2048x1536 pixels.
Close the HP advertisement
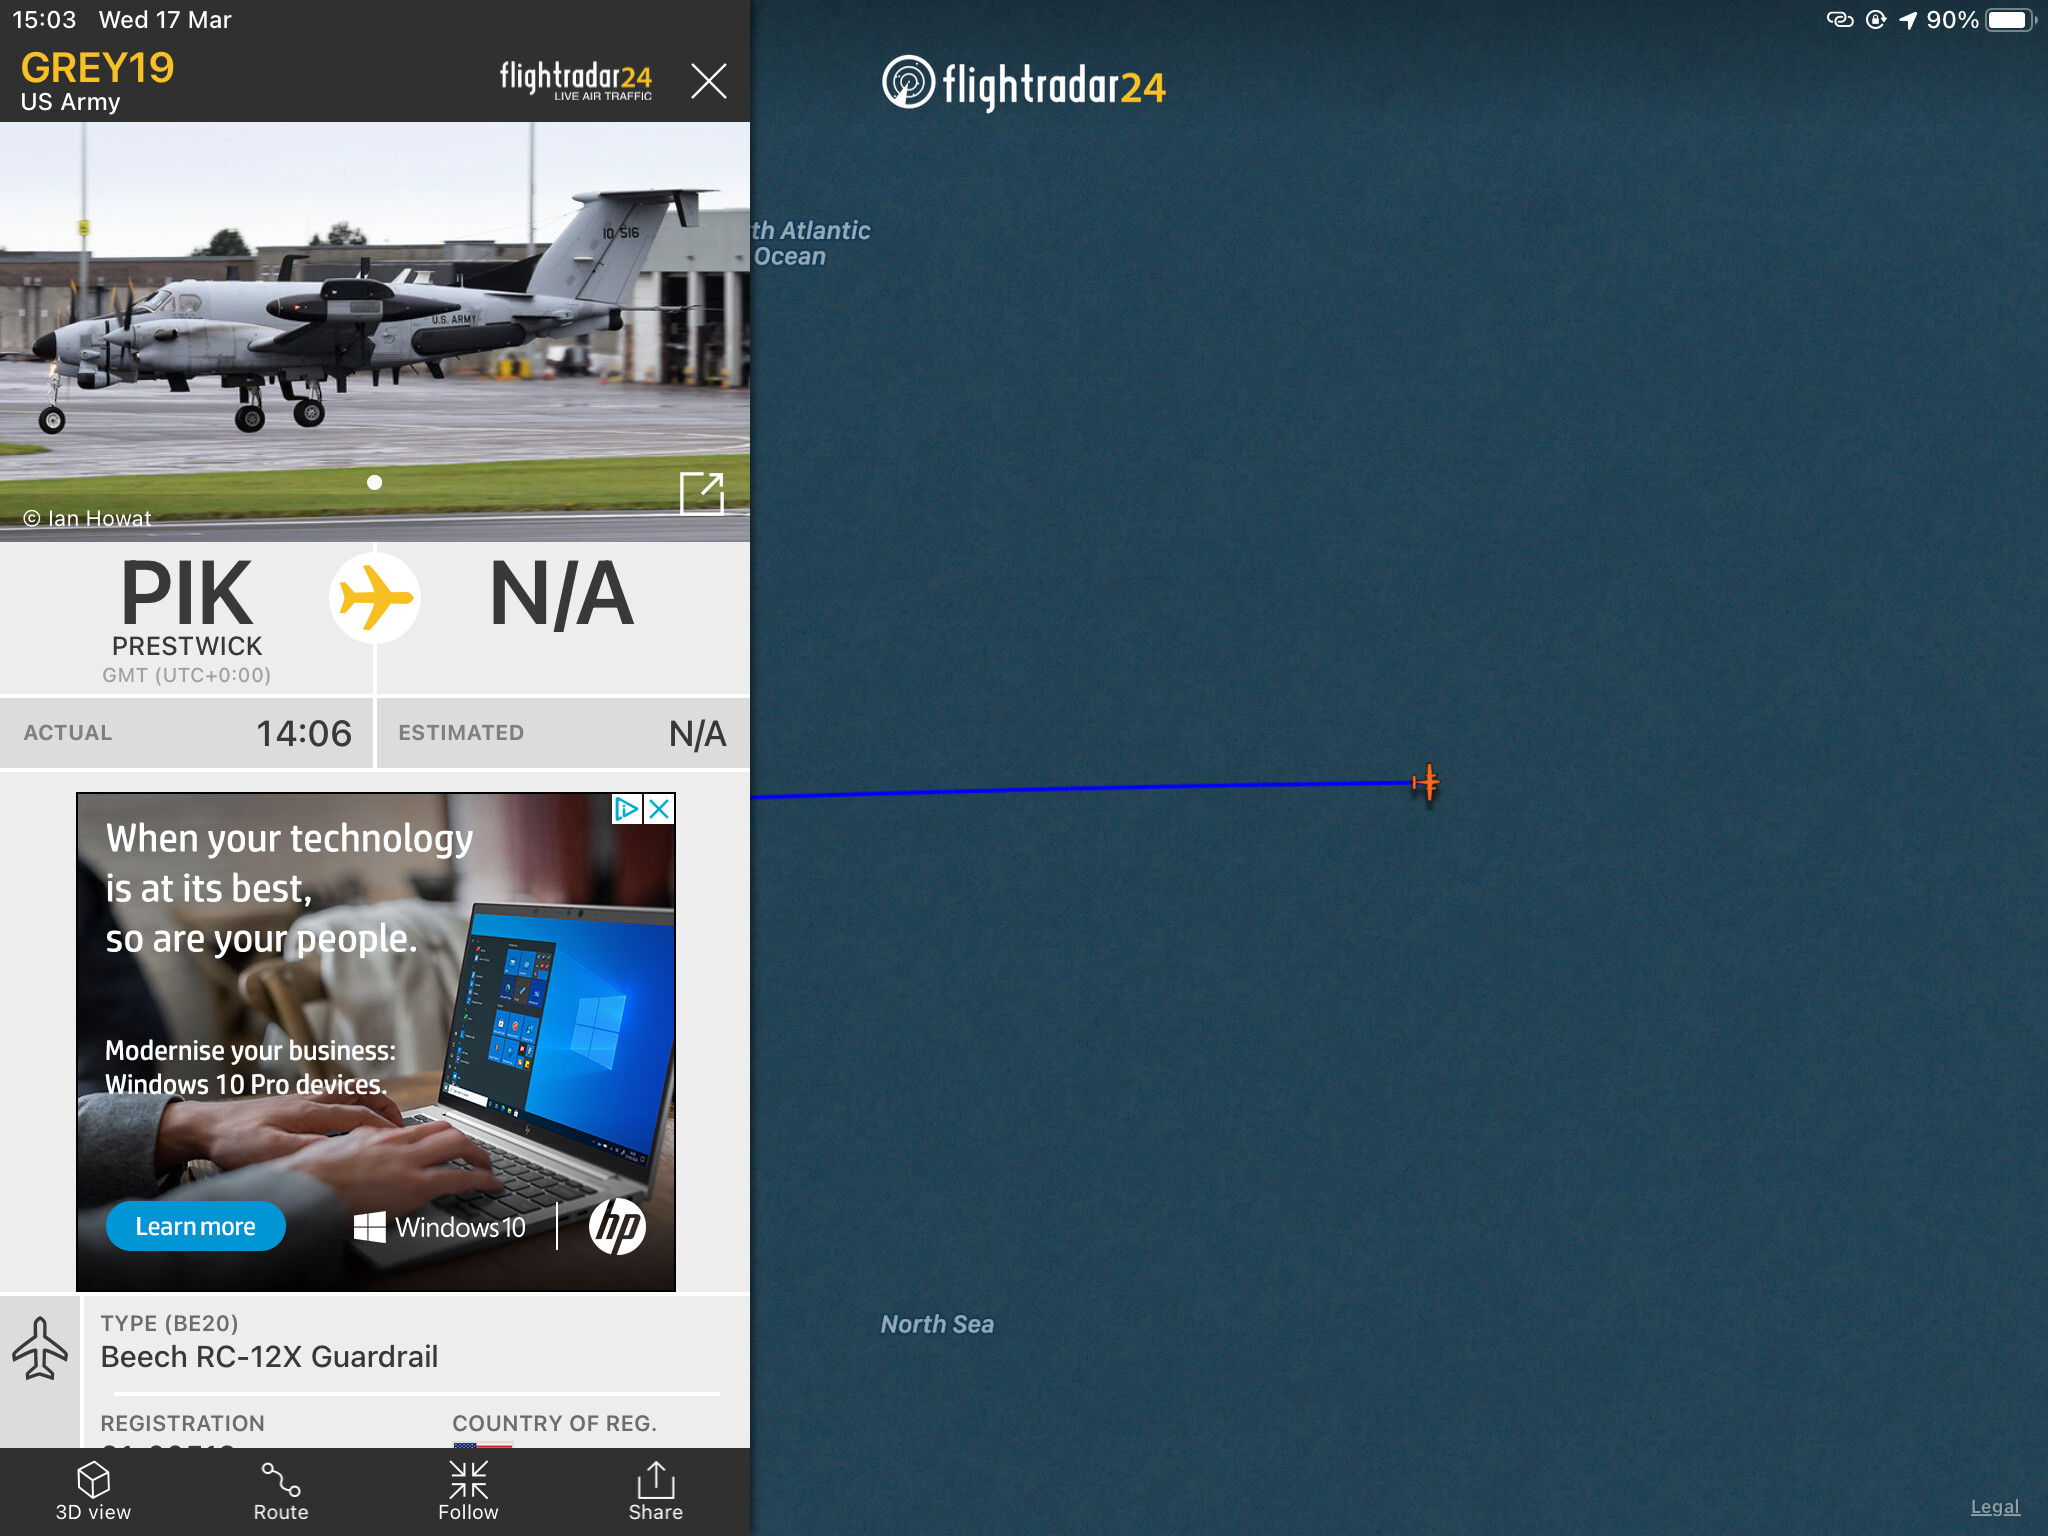(x=660, y=809)
